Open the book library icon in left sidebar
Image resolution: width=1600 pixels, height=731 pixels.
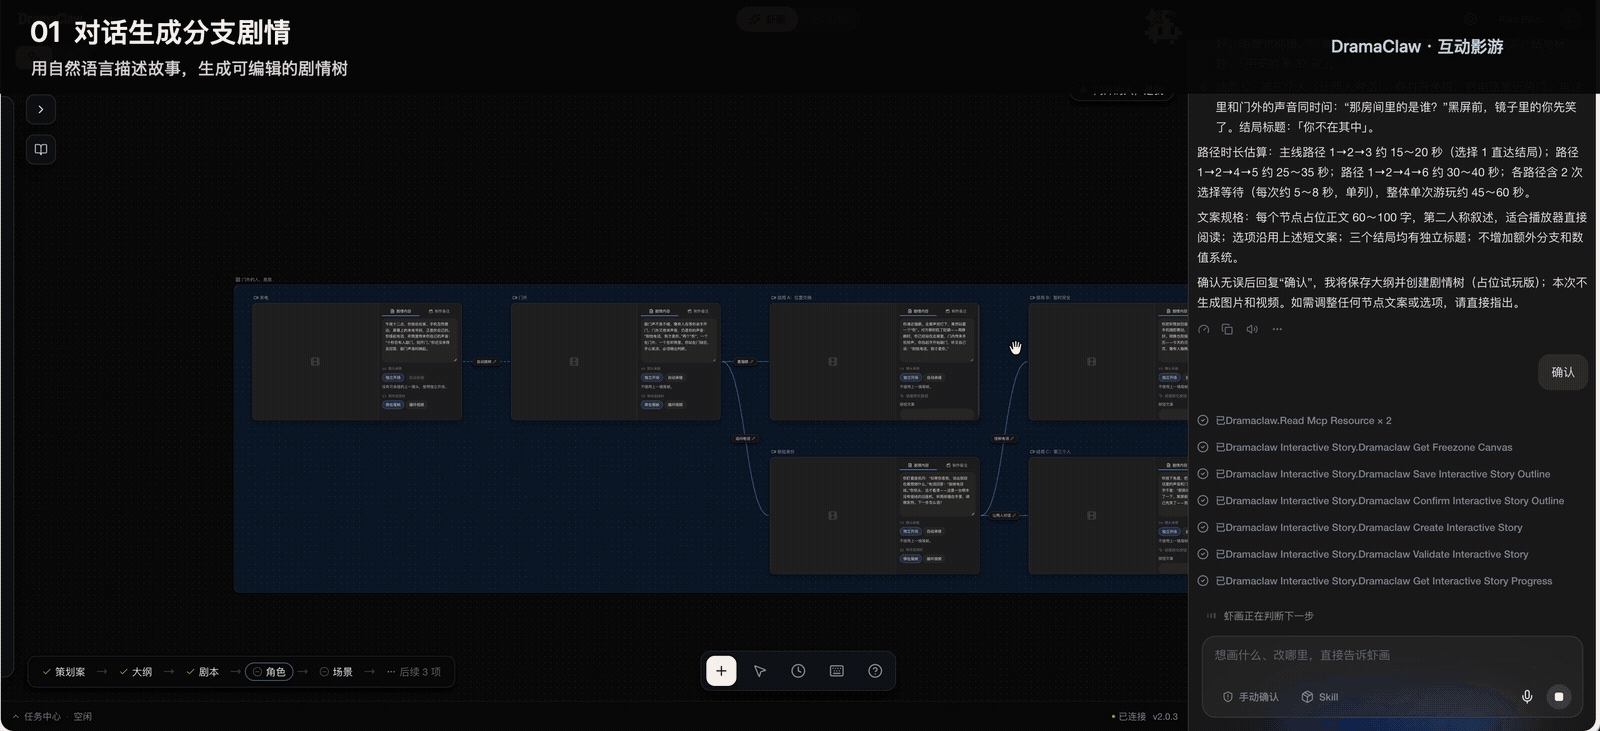[x=41, y=150]
